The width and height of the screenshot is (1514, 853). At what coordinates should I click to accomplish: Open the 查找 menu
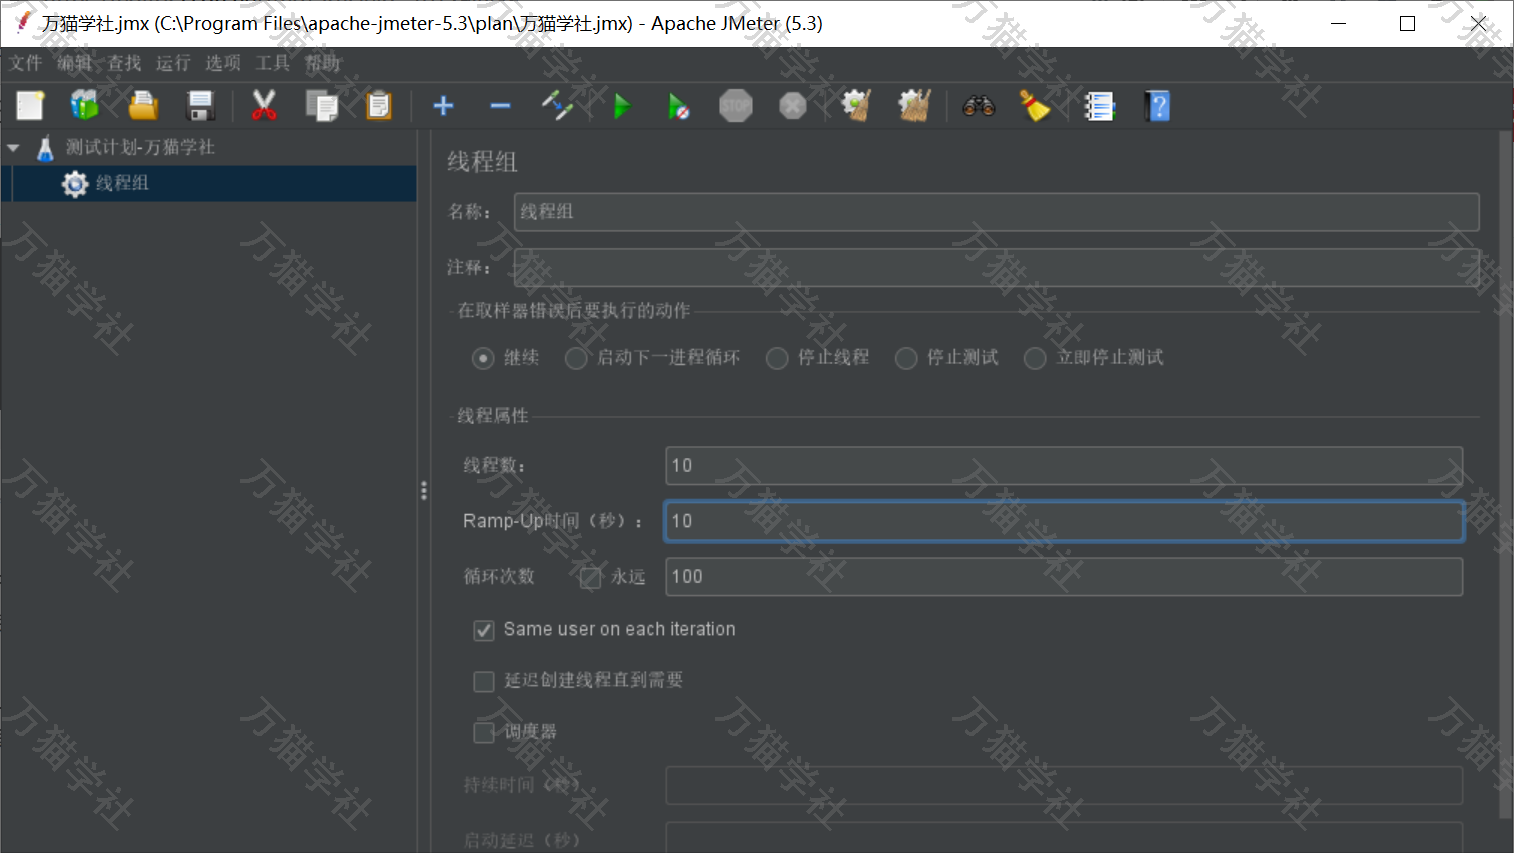pyautogui.click(x=125, y=63)
